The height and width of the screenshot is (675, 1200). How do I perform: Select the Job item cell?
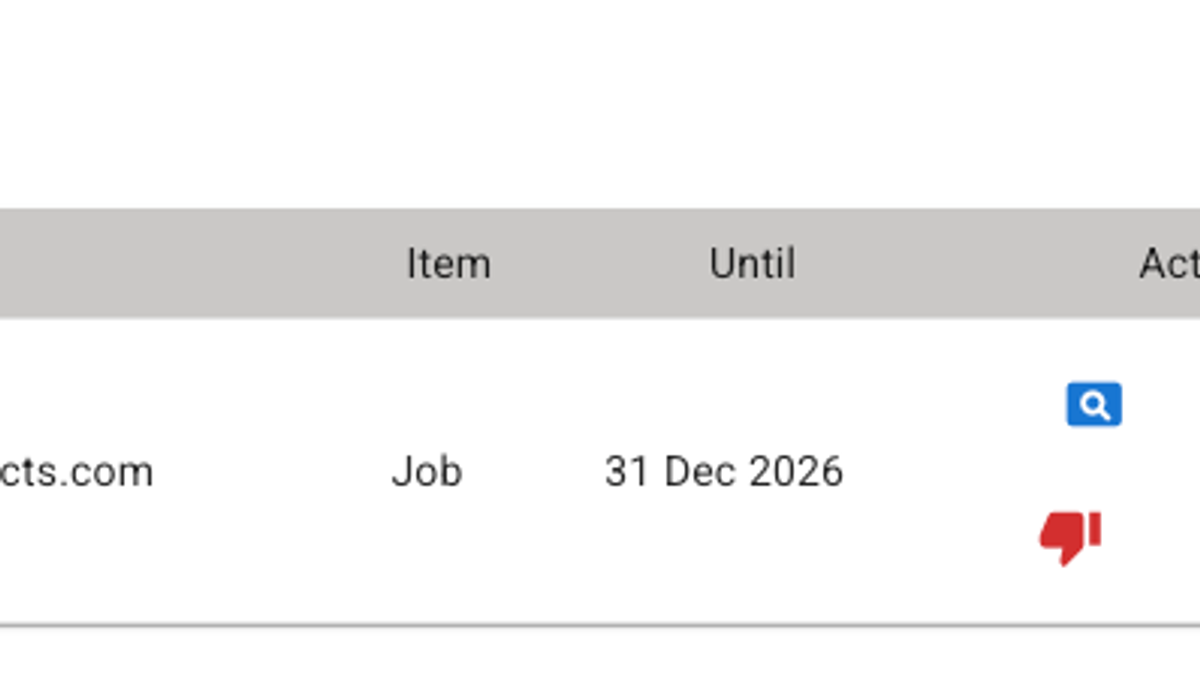click(x=427, y=471)
